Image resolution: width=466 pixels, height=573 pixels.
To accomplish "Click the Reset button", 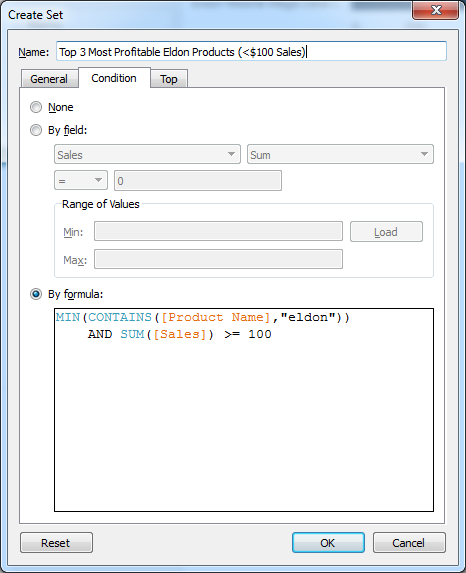I will pyautogui.click(x=56, y=543).
